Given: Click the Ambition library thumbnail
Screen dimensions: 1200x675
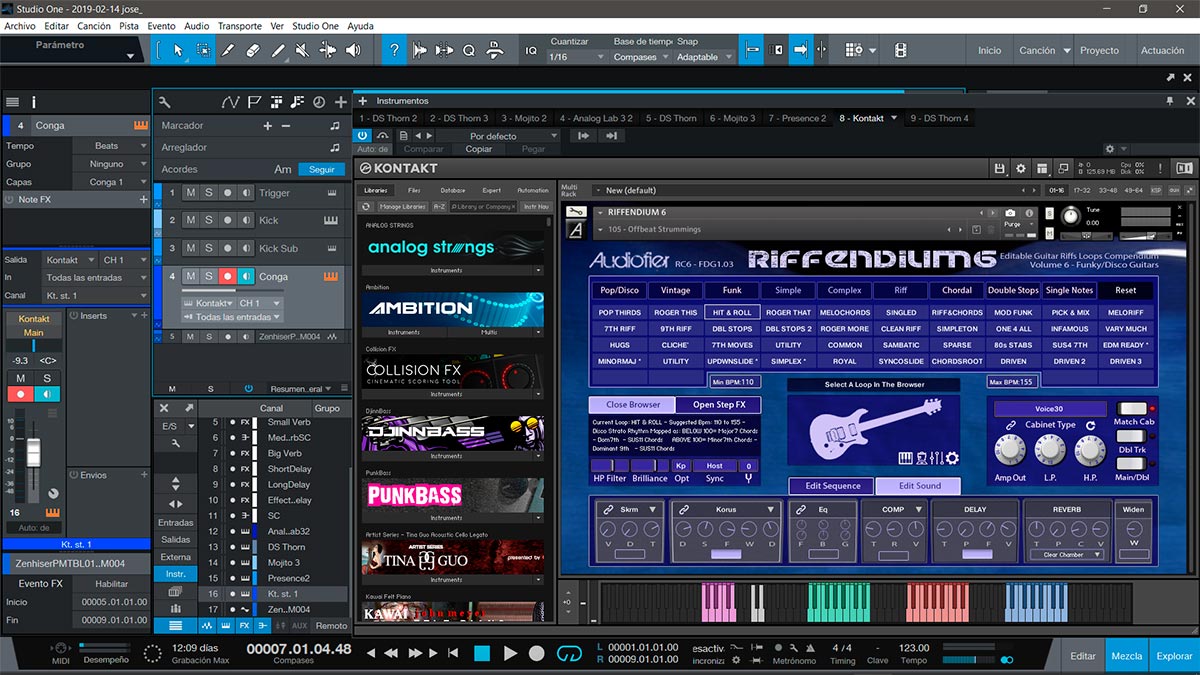Looking at the screenshot, I should click(x=453, y=309).
